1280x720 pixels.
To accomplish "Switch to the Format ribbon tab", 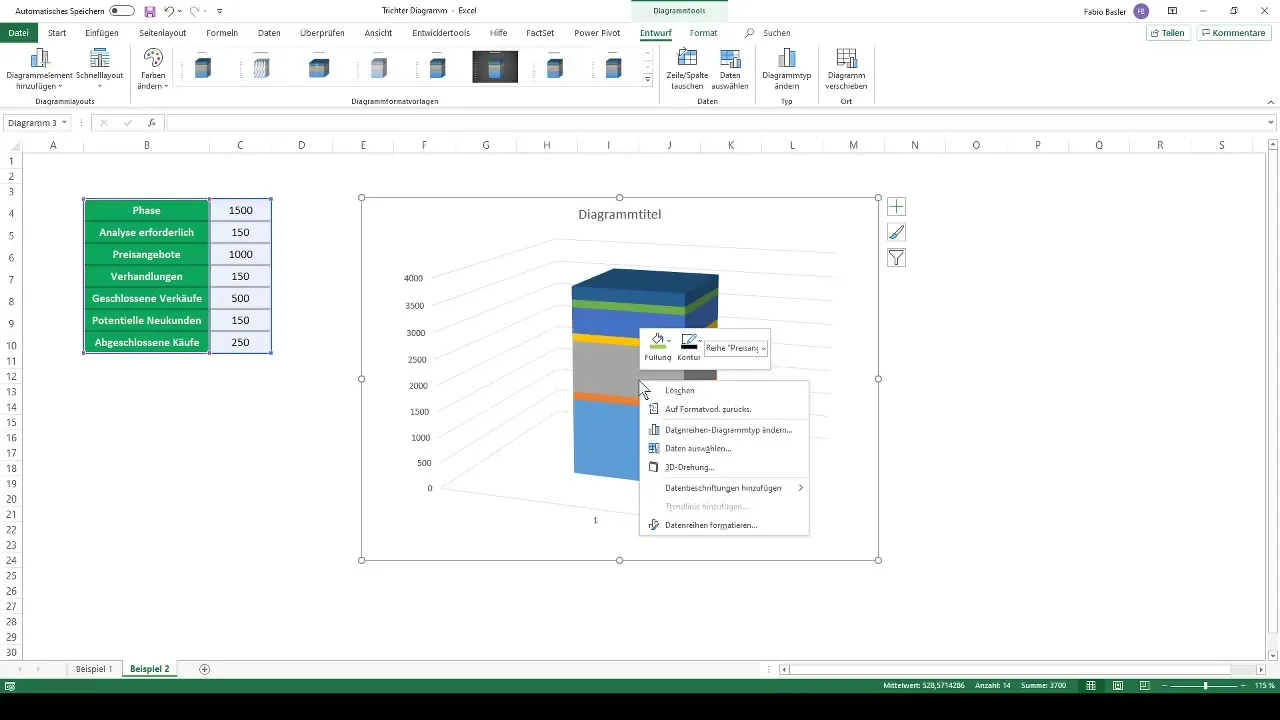I will tap(703, 33).
